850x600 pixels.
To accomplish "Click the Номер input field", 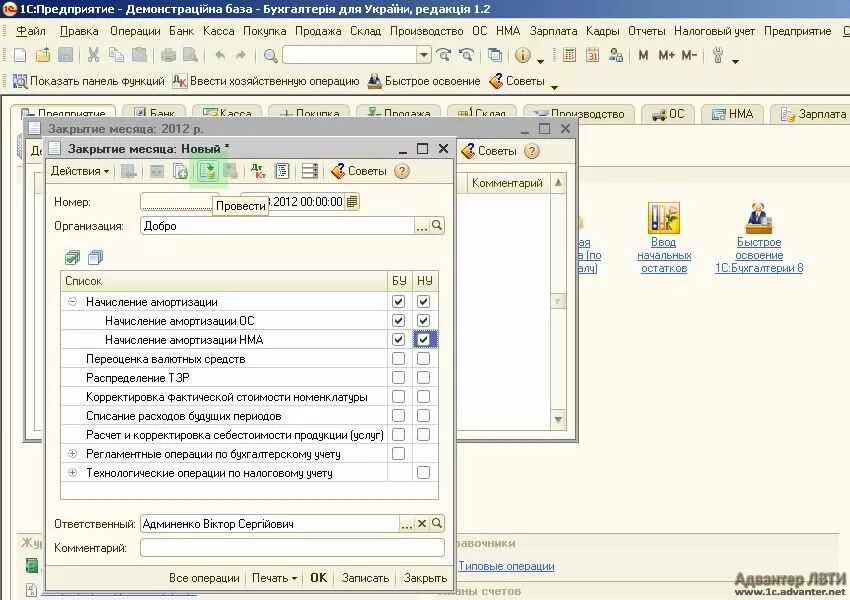I will [x=180, y=202].
